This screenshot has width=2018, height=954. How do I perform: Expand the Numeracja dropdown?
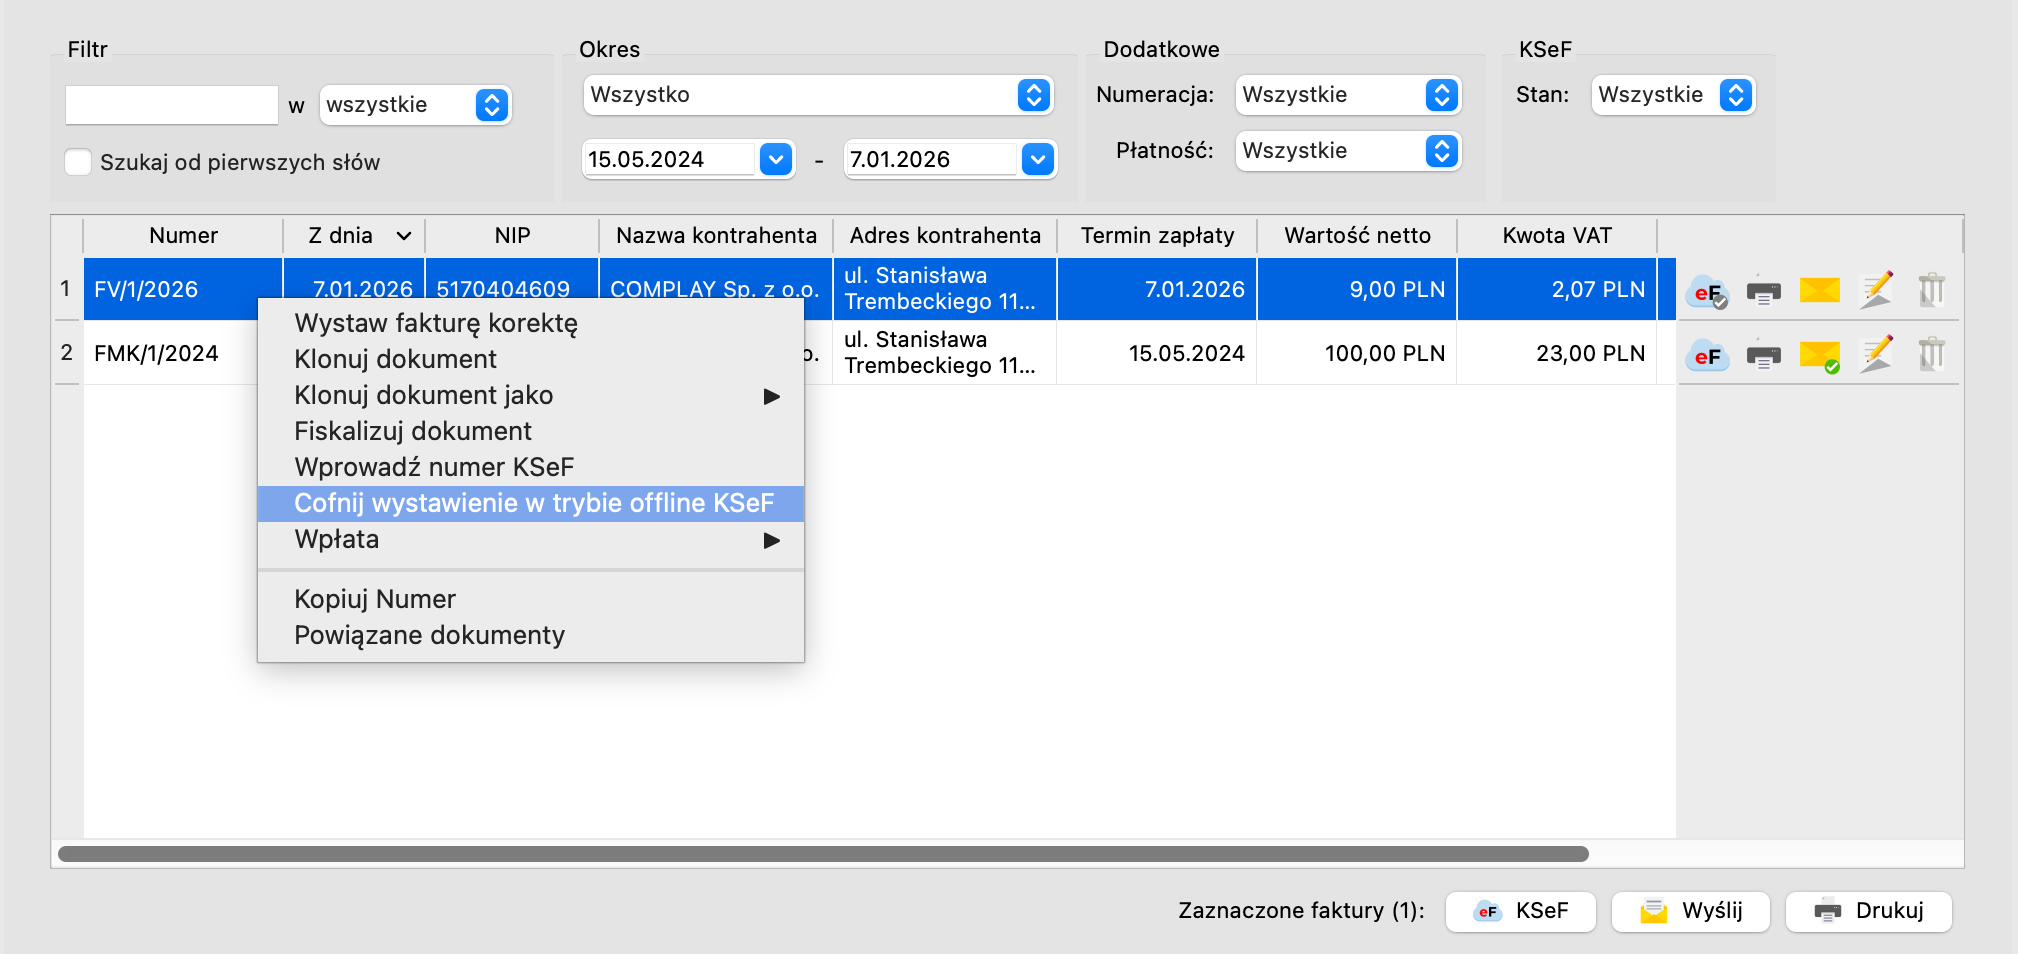tap(1347, 95)
